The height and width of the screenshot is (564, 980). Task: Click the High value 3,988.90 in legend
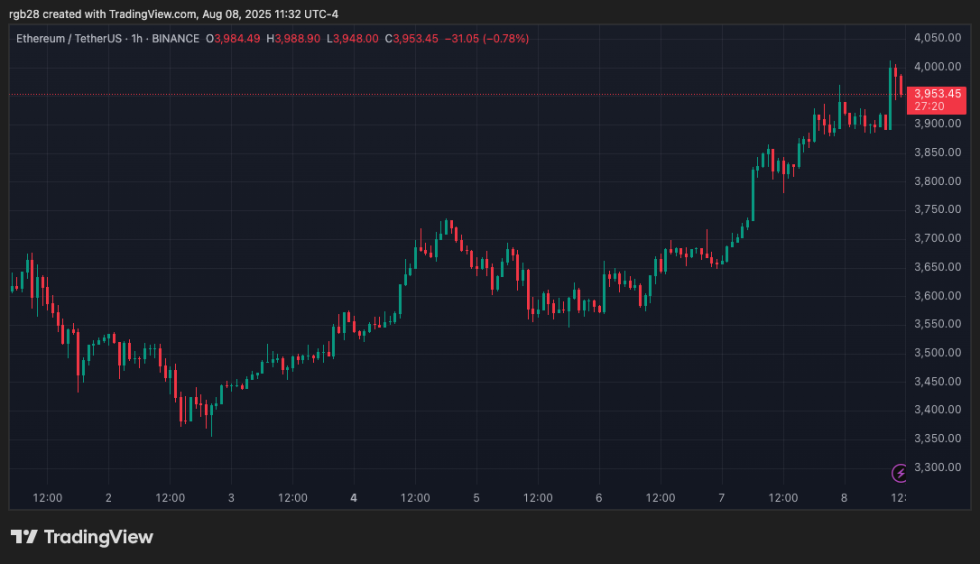point(298,38)
